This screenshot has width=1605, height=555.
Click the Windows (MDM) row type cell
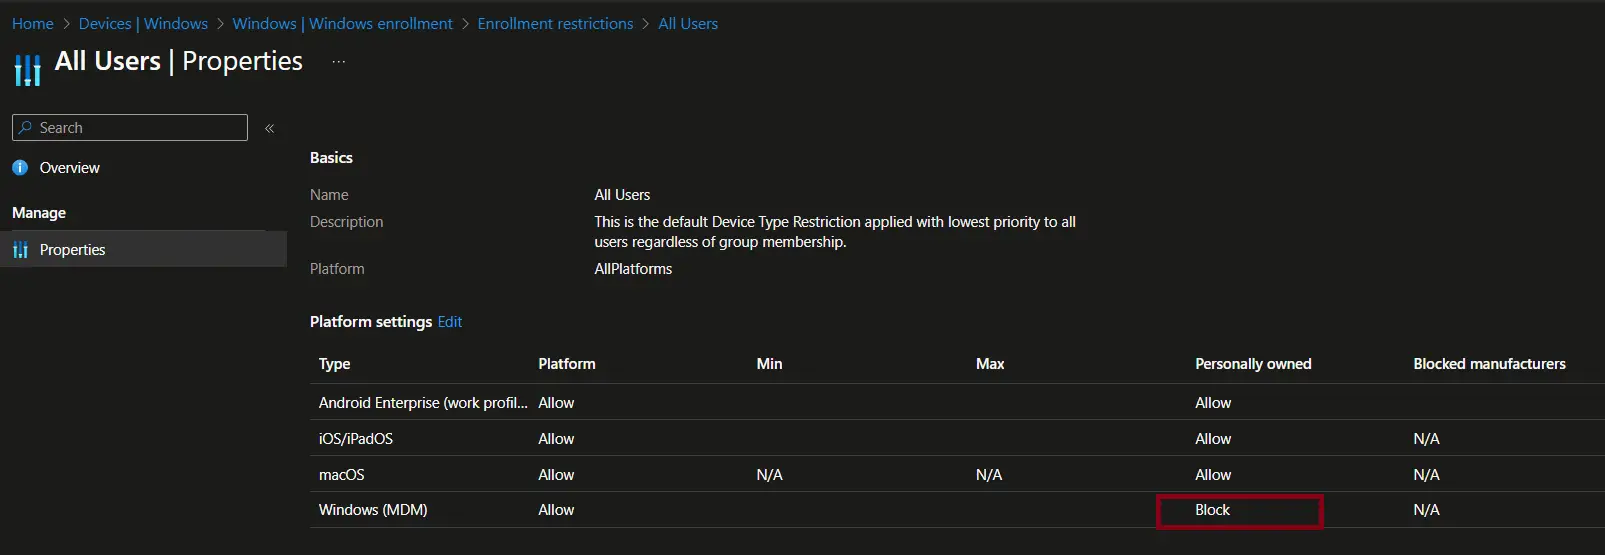(x=373, y=510)
